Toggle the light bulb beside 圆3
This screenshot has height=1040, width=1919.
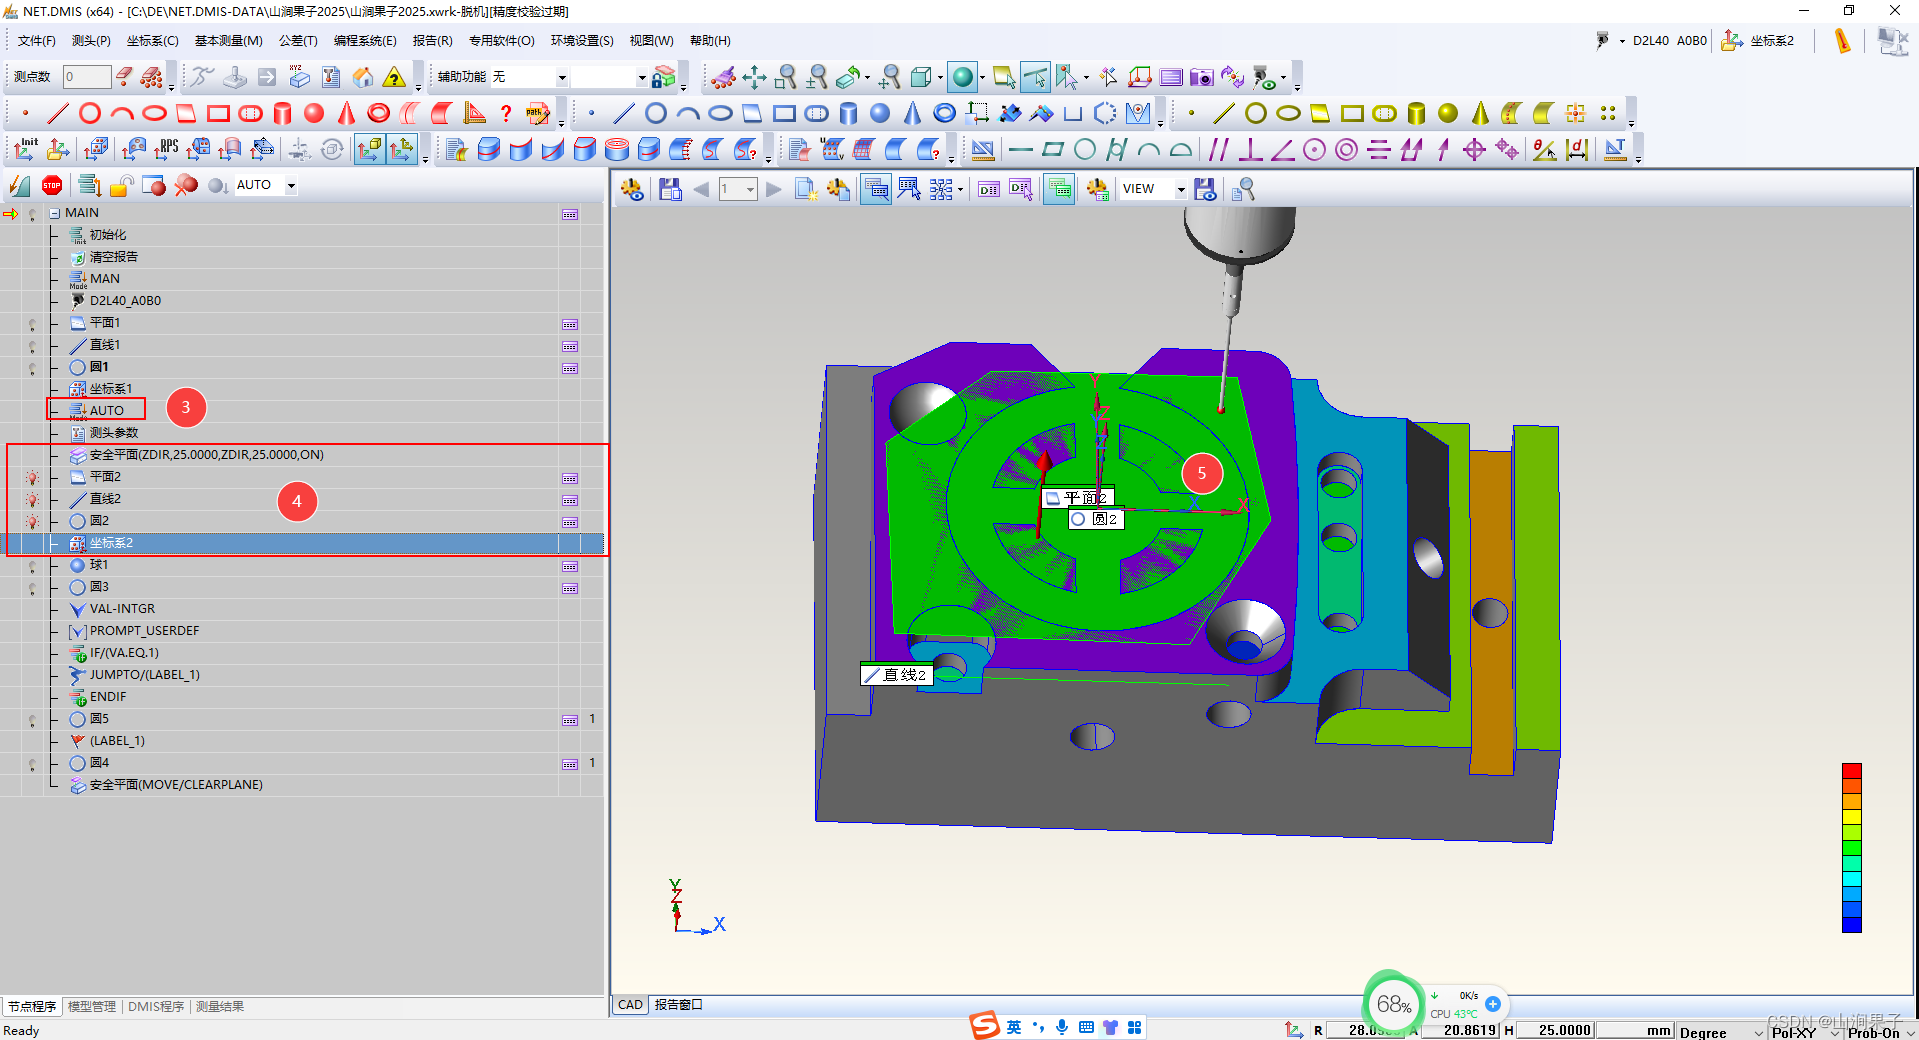(x=32, y=588)
